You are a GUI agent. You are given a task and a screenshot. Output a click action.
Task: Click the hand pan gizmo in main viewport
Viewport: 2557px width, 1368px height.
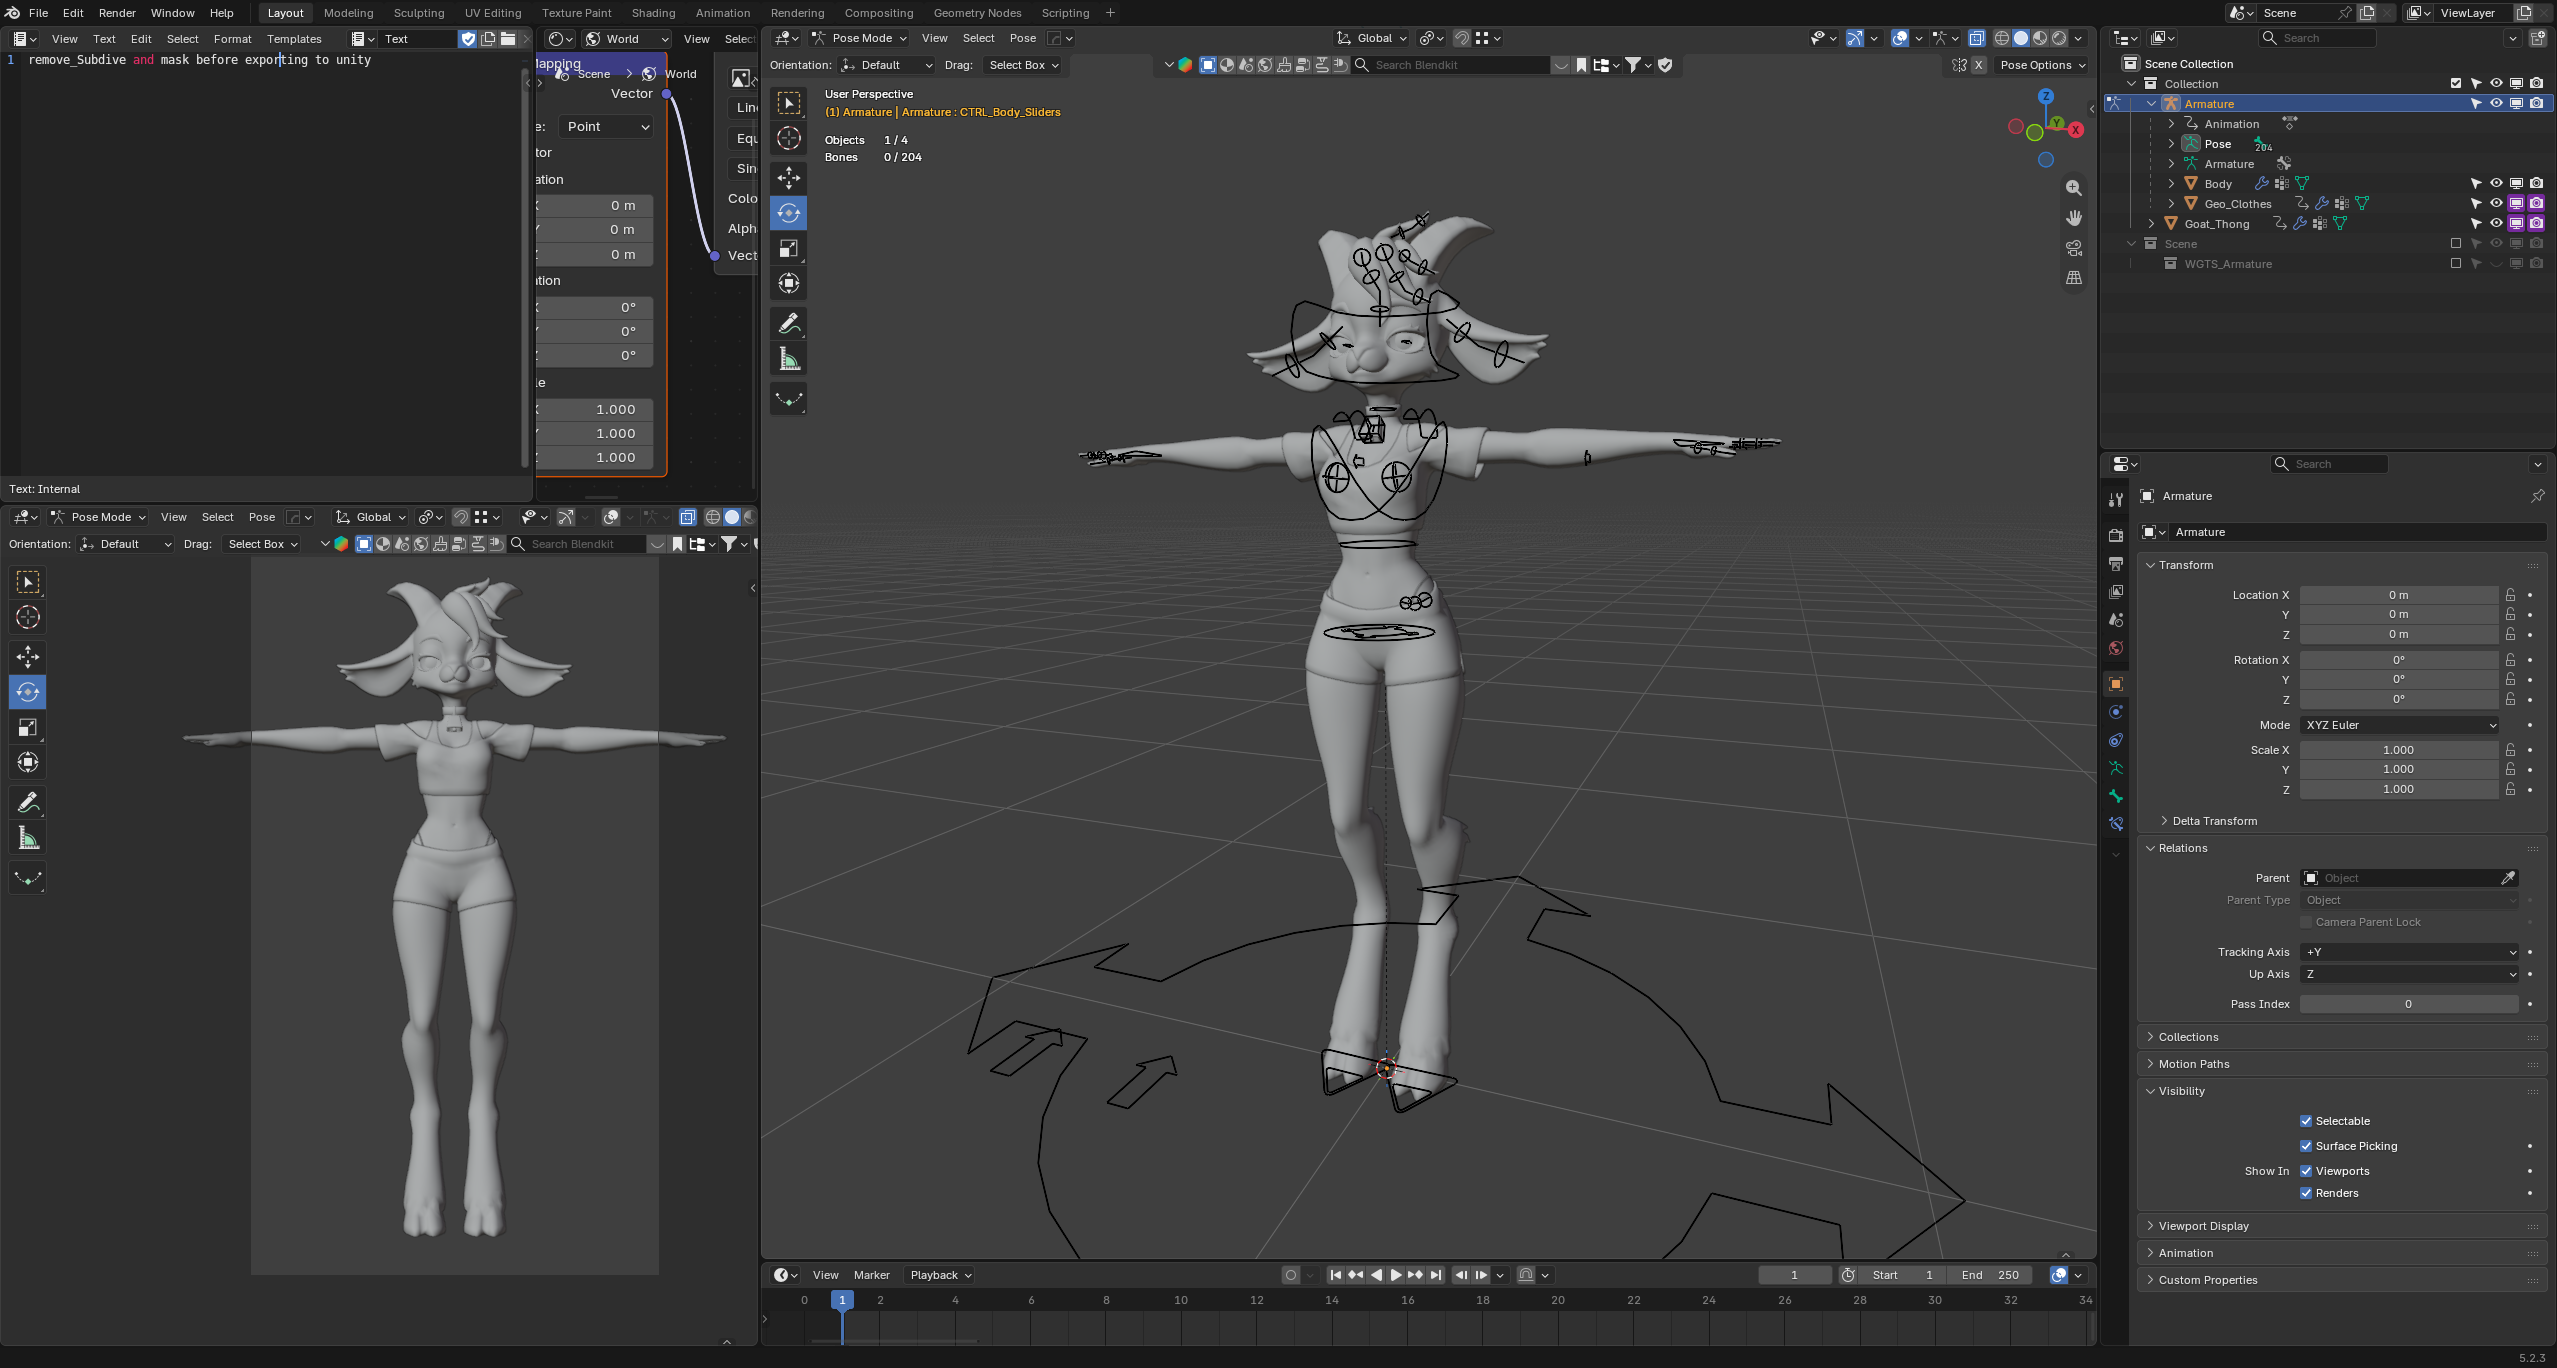tap(2074, 218)
